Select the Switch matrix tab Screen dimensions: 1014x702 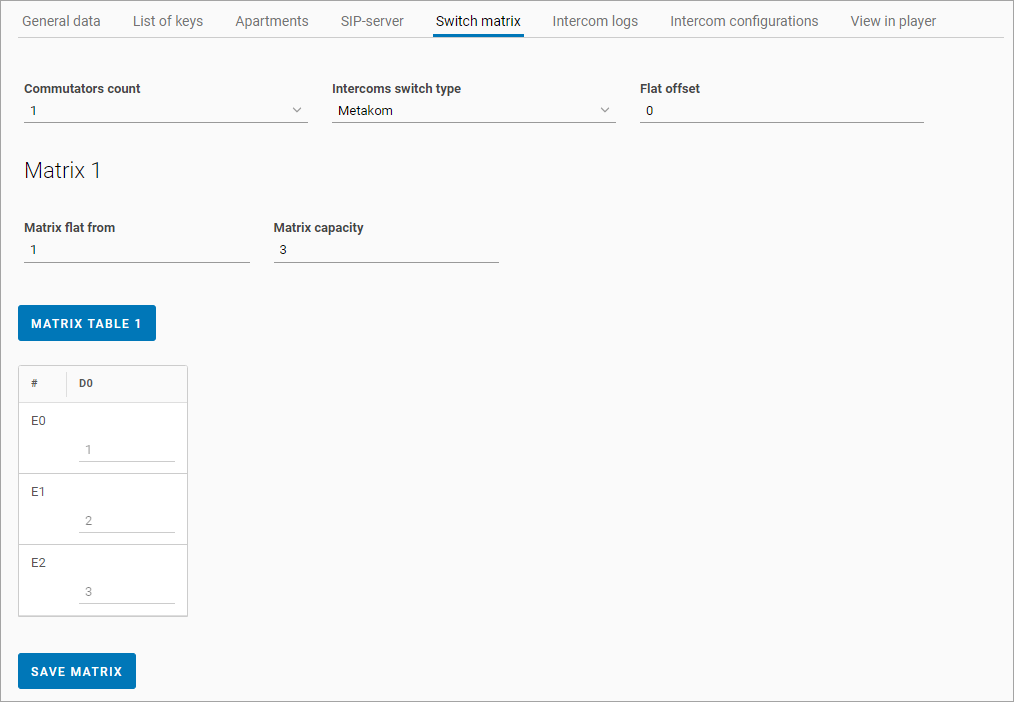478,21
